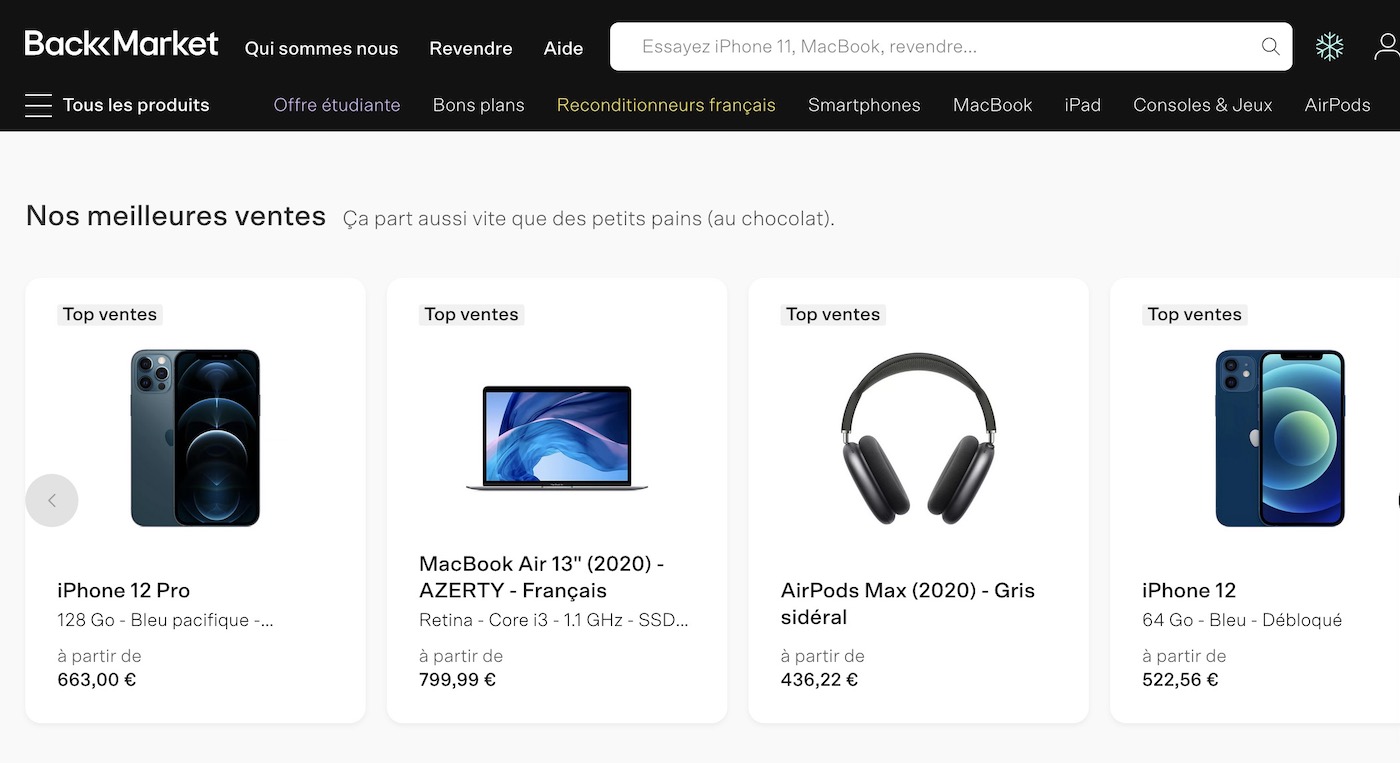Open the account profile icon
Screen dimensions: 1400x763
[x=1387, y=46]
